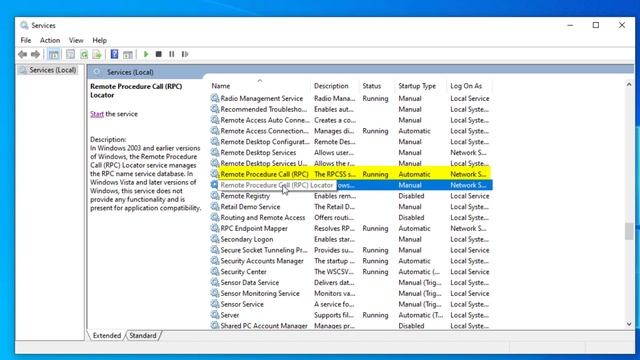Viewport: 640px width, 360px height.
Task: Click the scrollbar down arrow in services list
Action: 629,324
